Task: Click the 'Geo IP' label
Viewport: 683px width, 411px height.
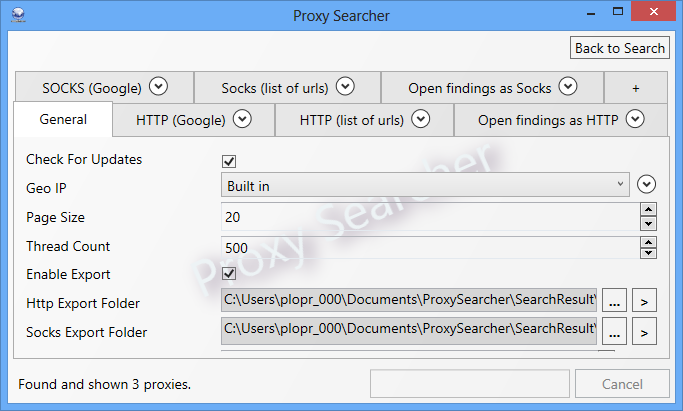Action: pyautogui.click(x=46, y=188)
